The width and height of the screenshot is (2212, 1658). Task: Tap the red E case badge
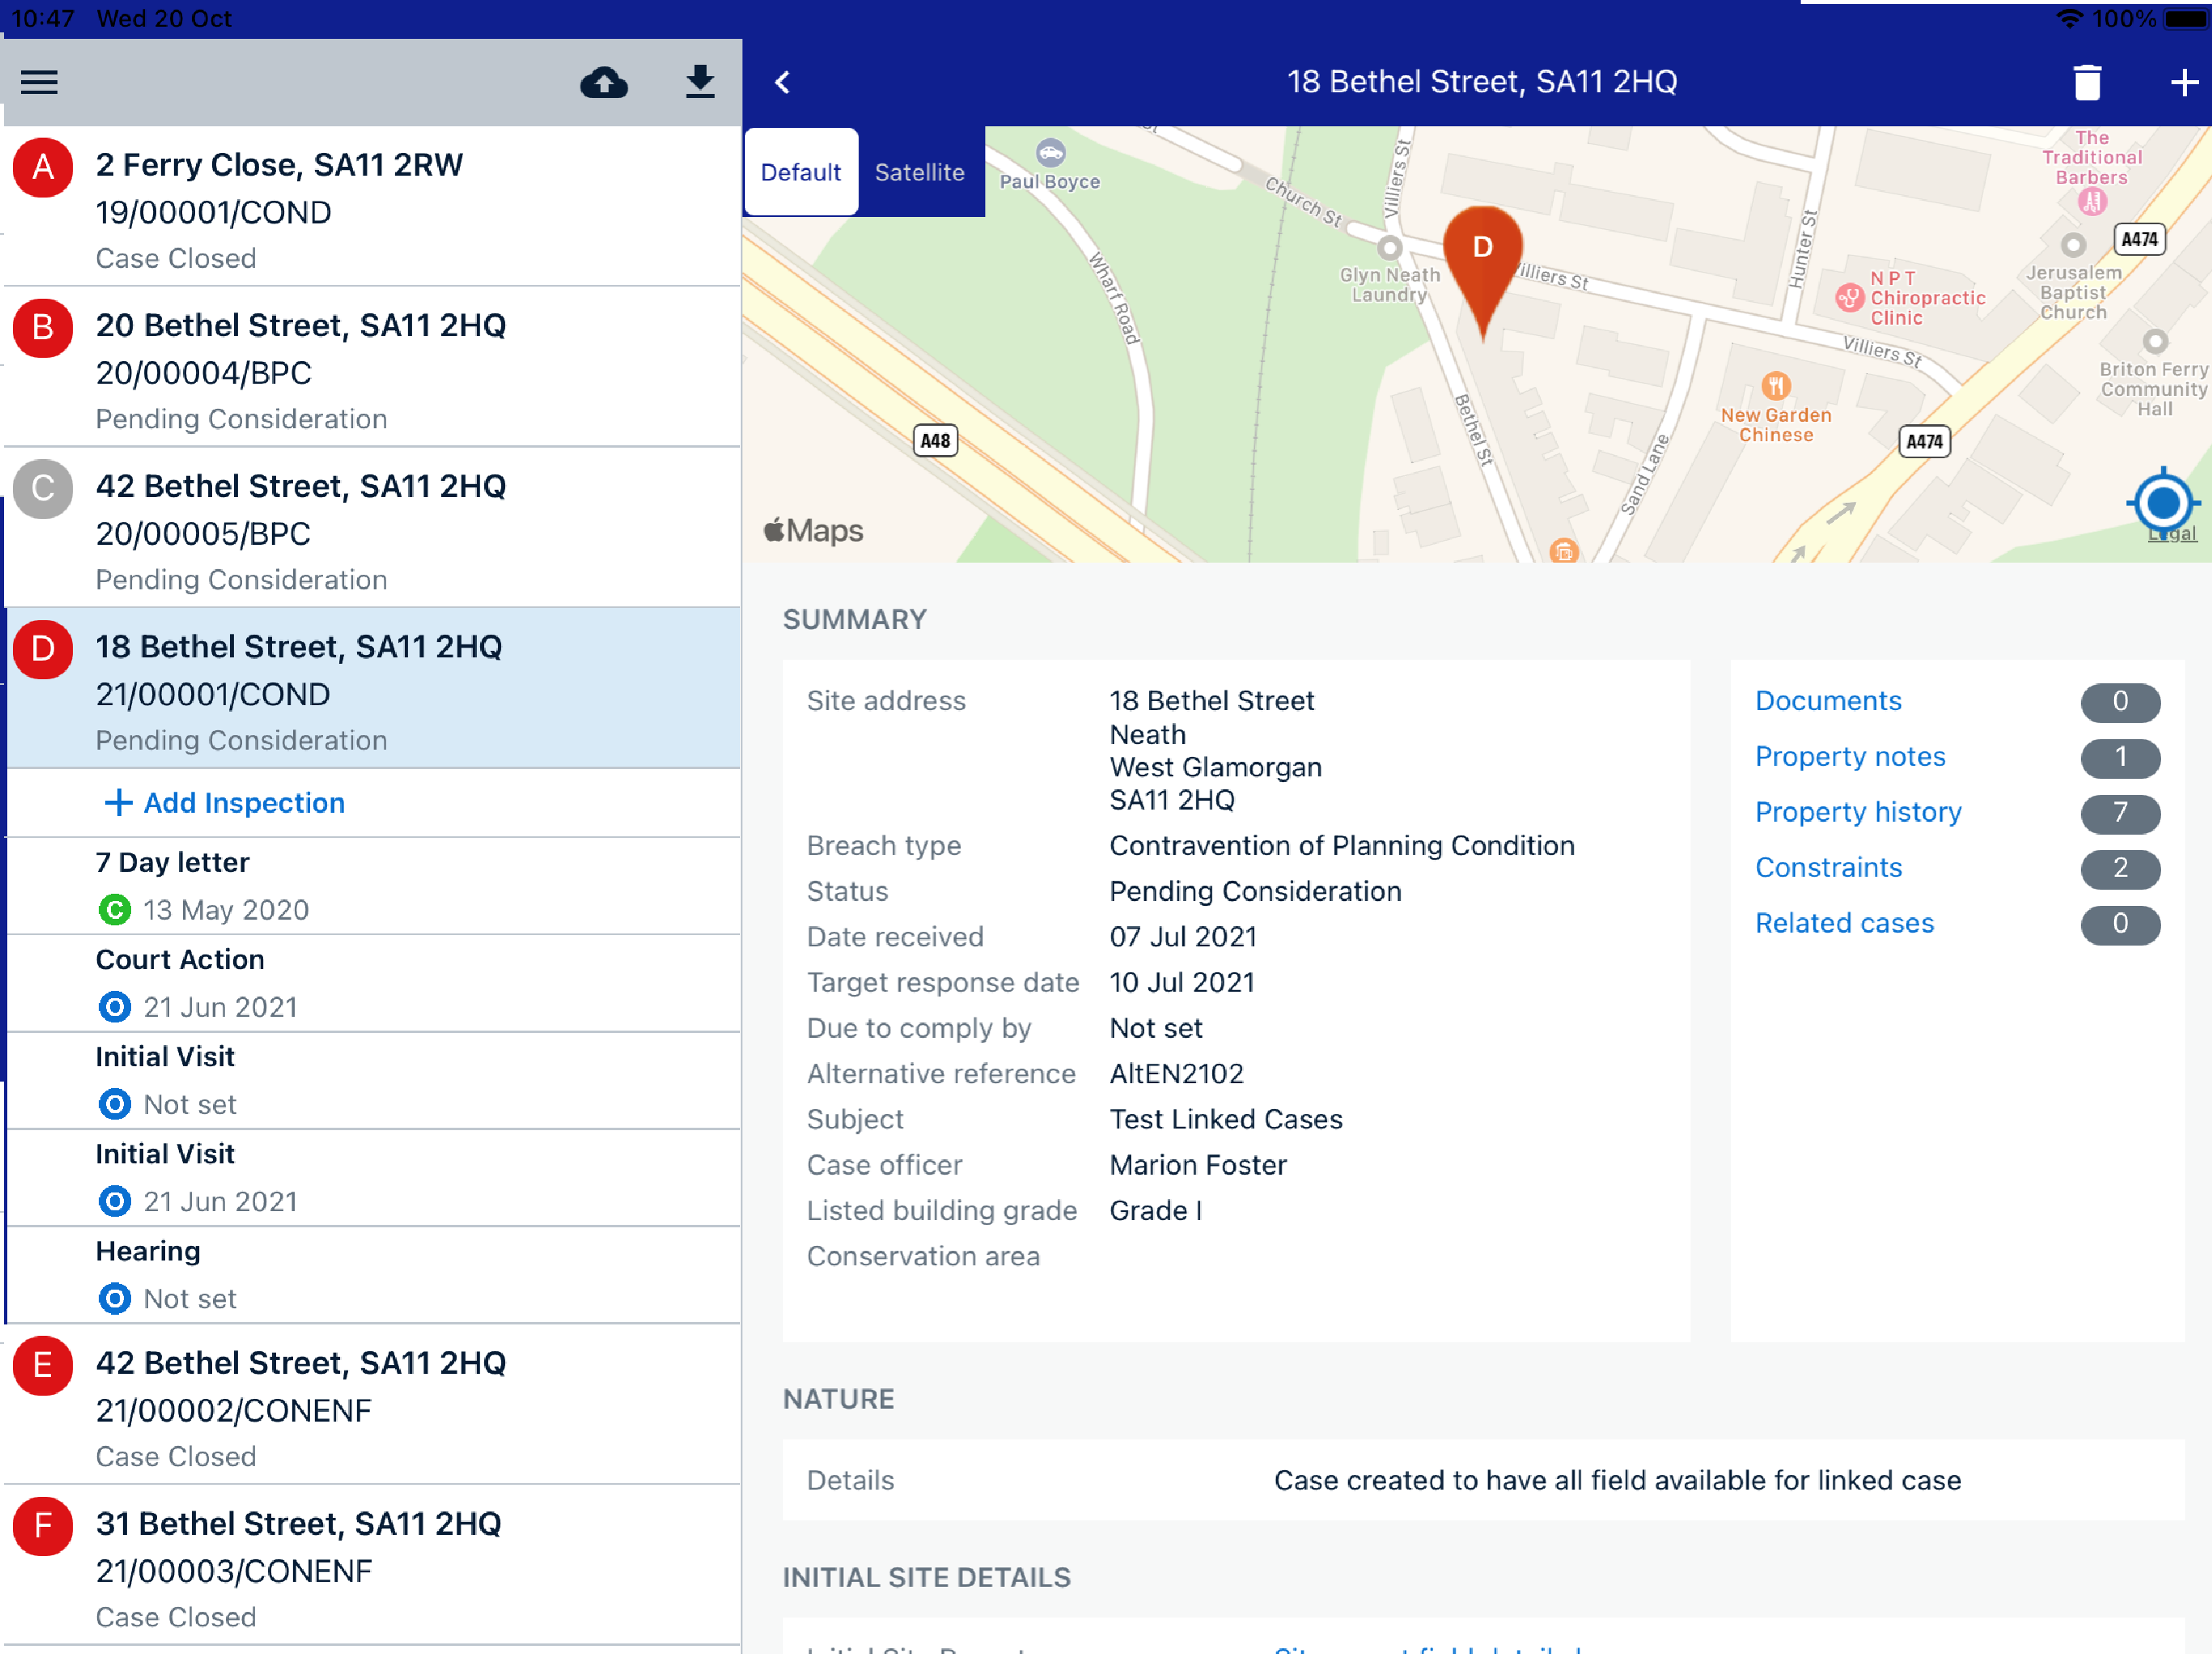click(42, 1366)
